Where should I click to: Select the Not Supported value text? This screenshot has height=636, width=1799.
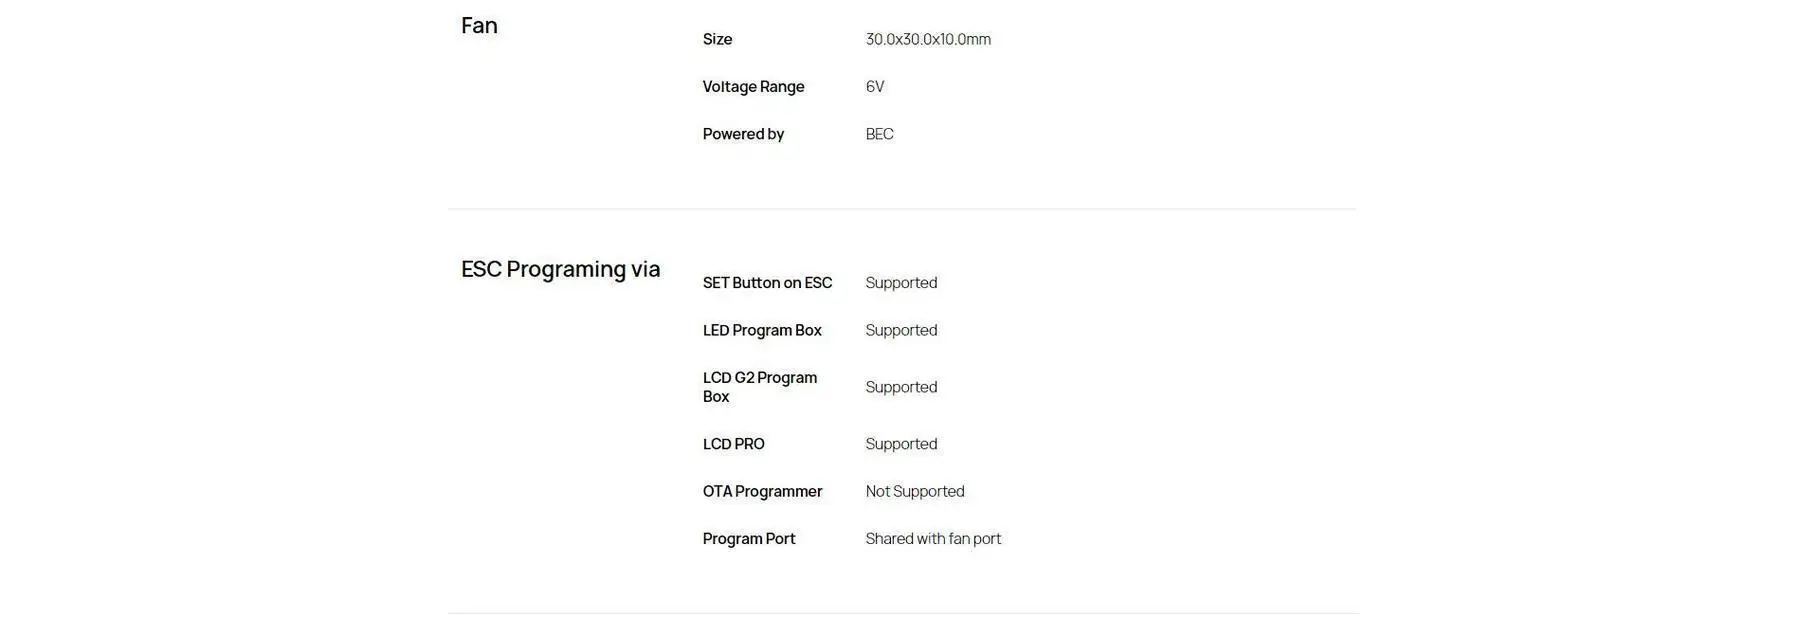click(x=915, y=491)
